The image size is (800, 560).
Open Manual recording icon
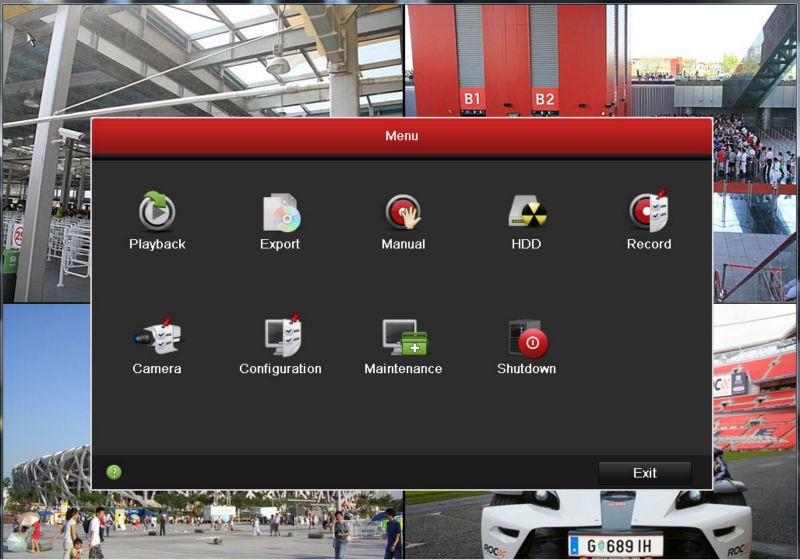coord(403,212)
